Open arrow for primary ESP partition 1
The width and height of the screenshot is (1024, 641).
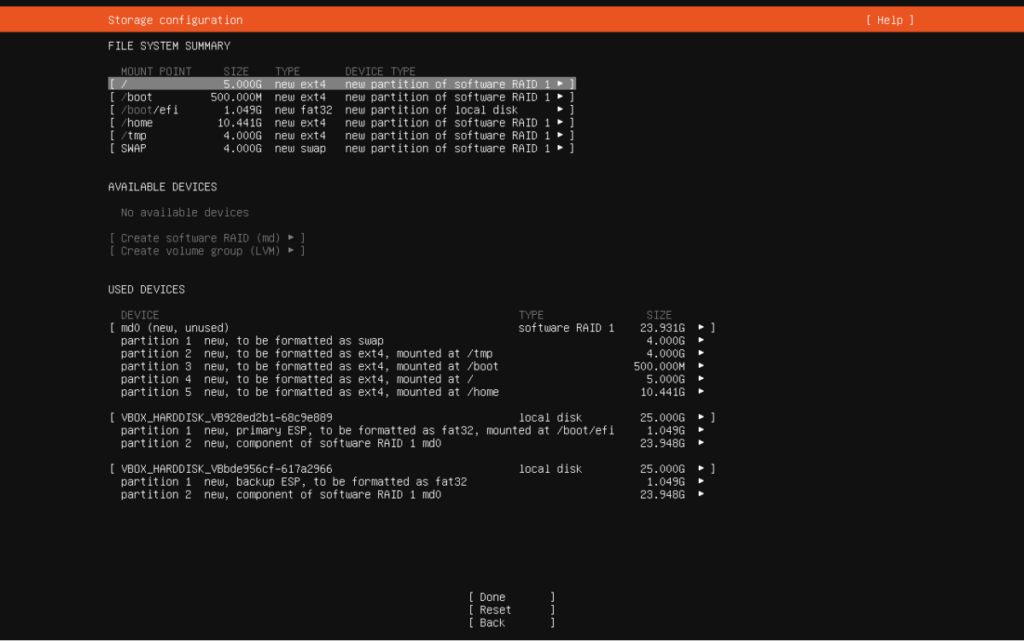click(701, 430)
